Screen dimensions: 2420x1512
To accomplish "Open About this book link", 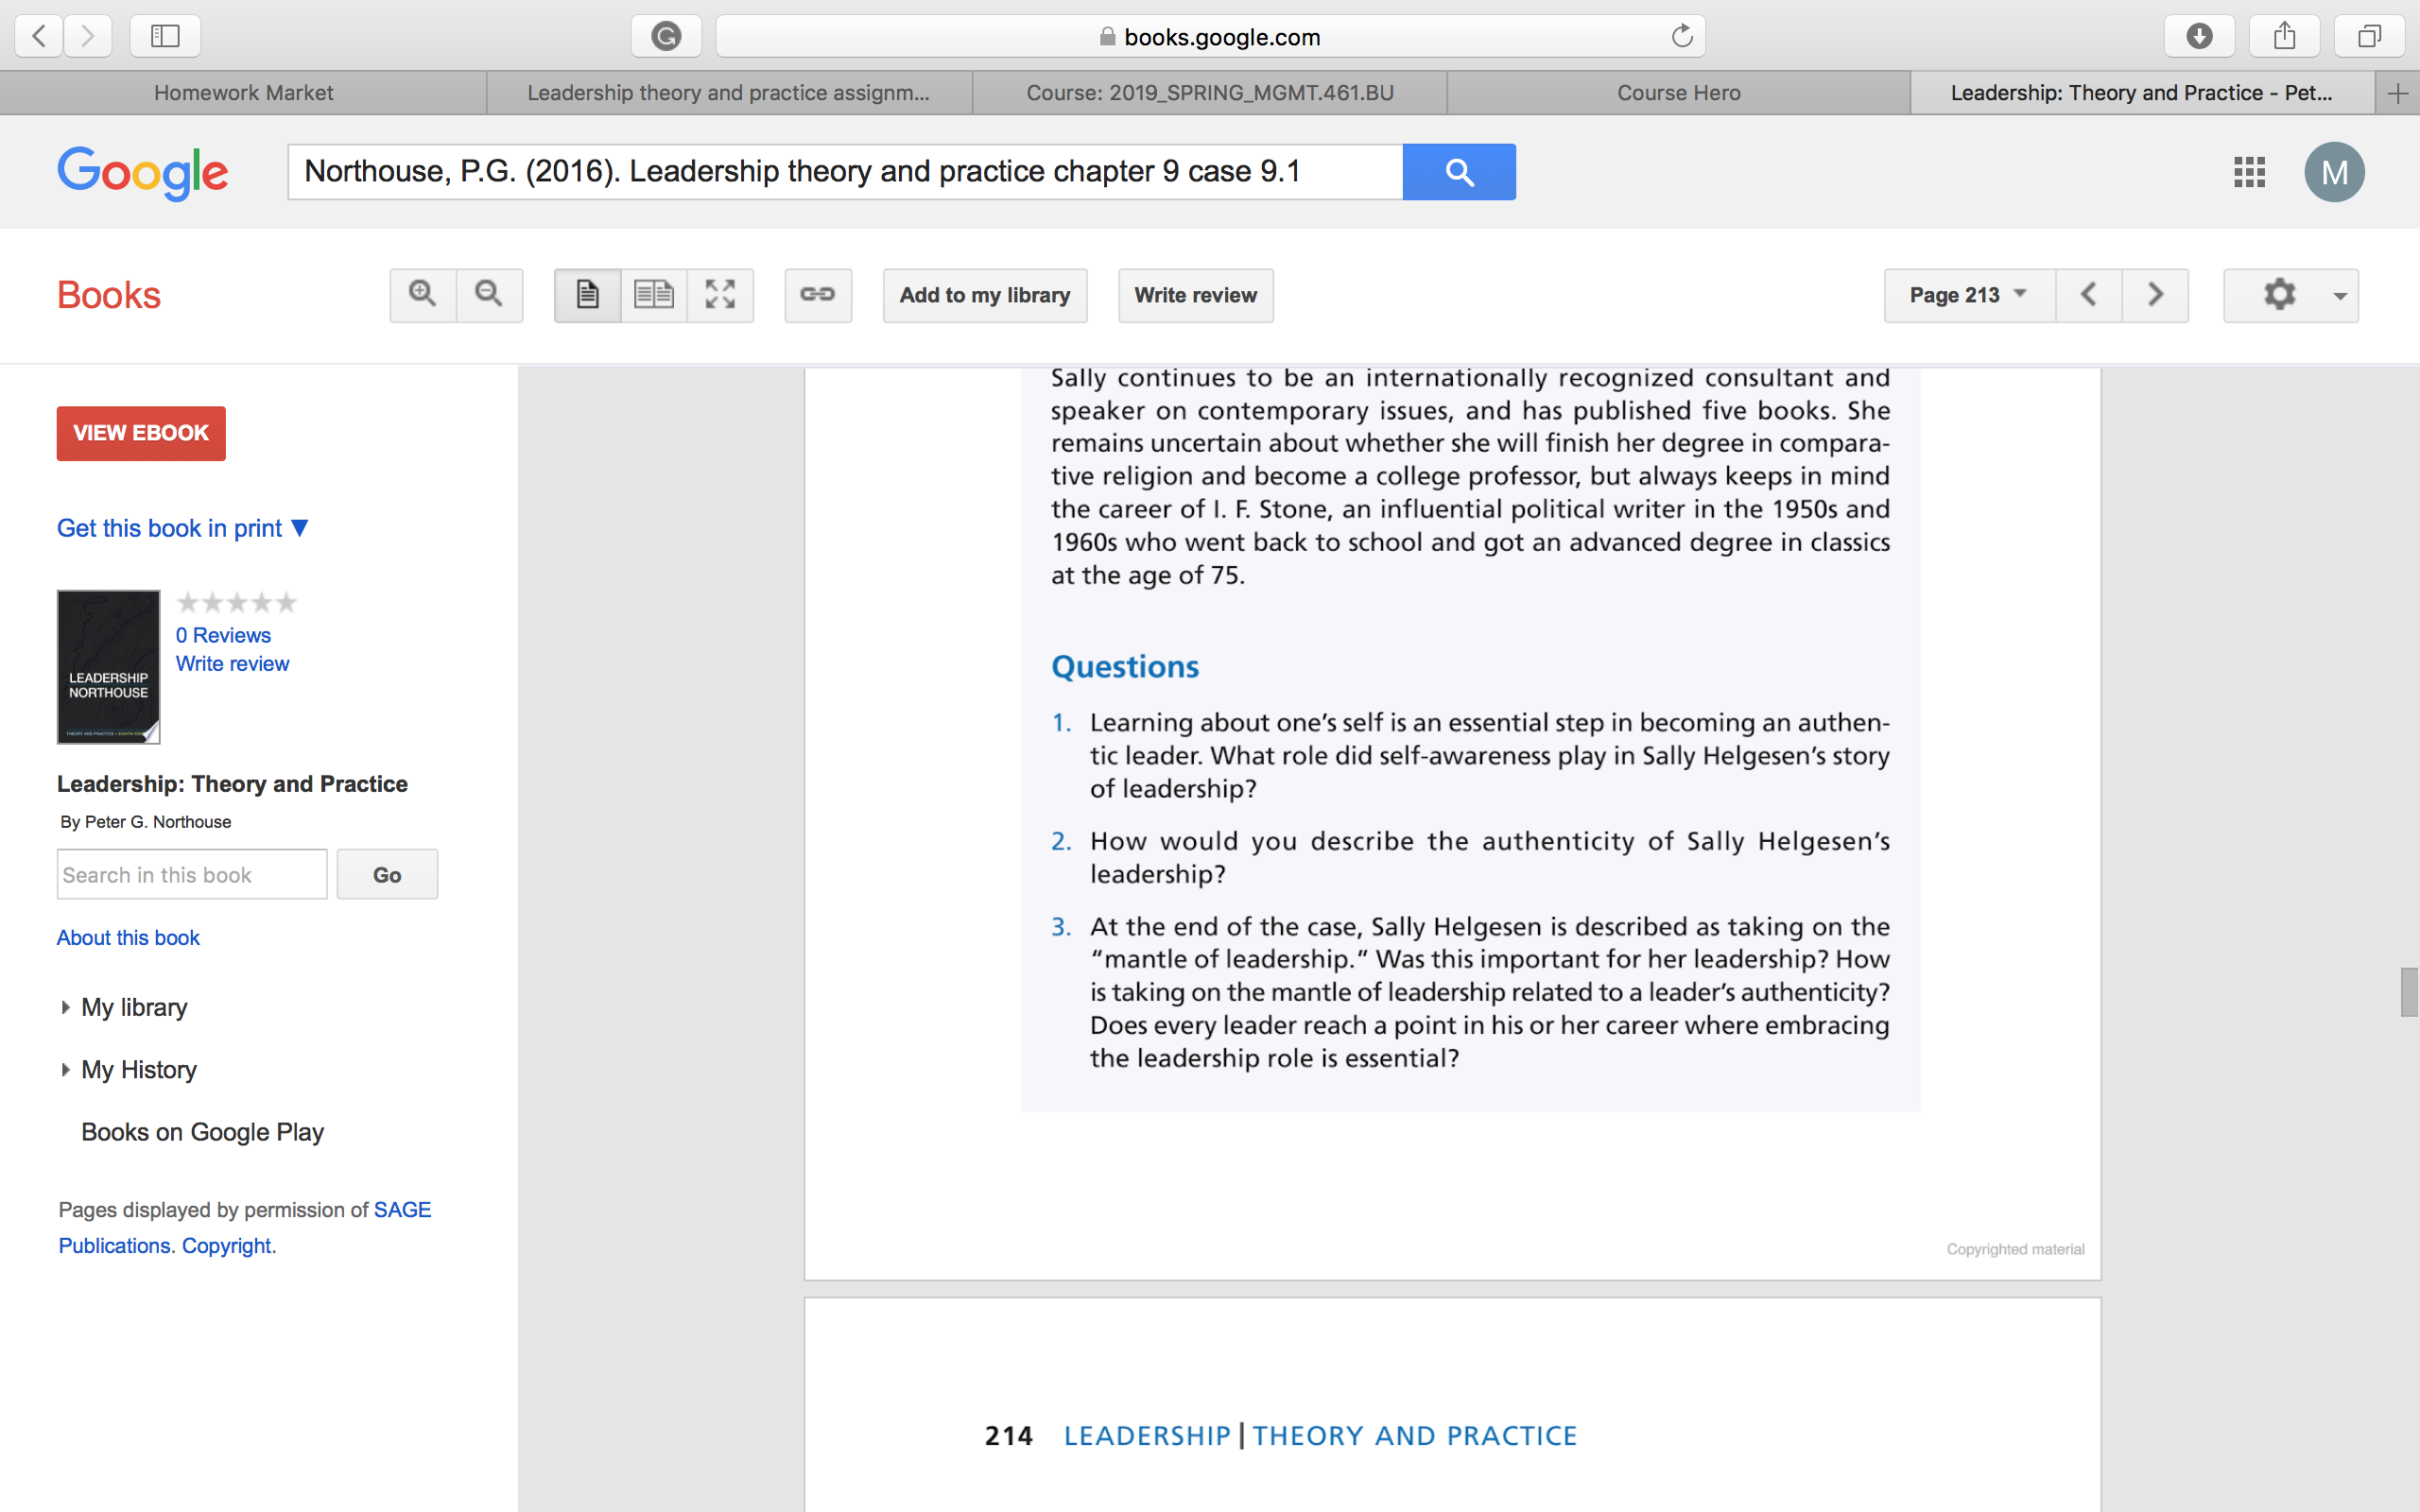I will click(128, 938).
